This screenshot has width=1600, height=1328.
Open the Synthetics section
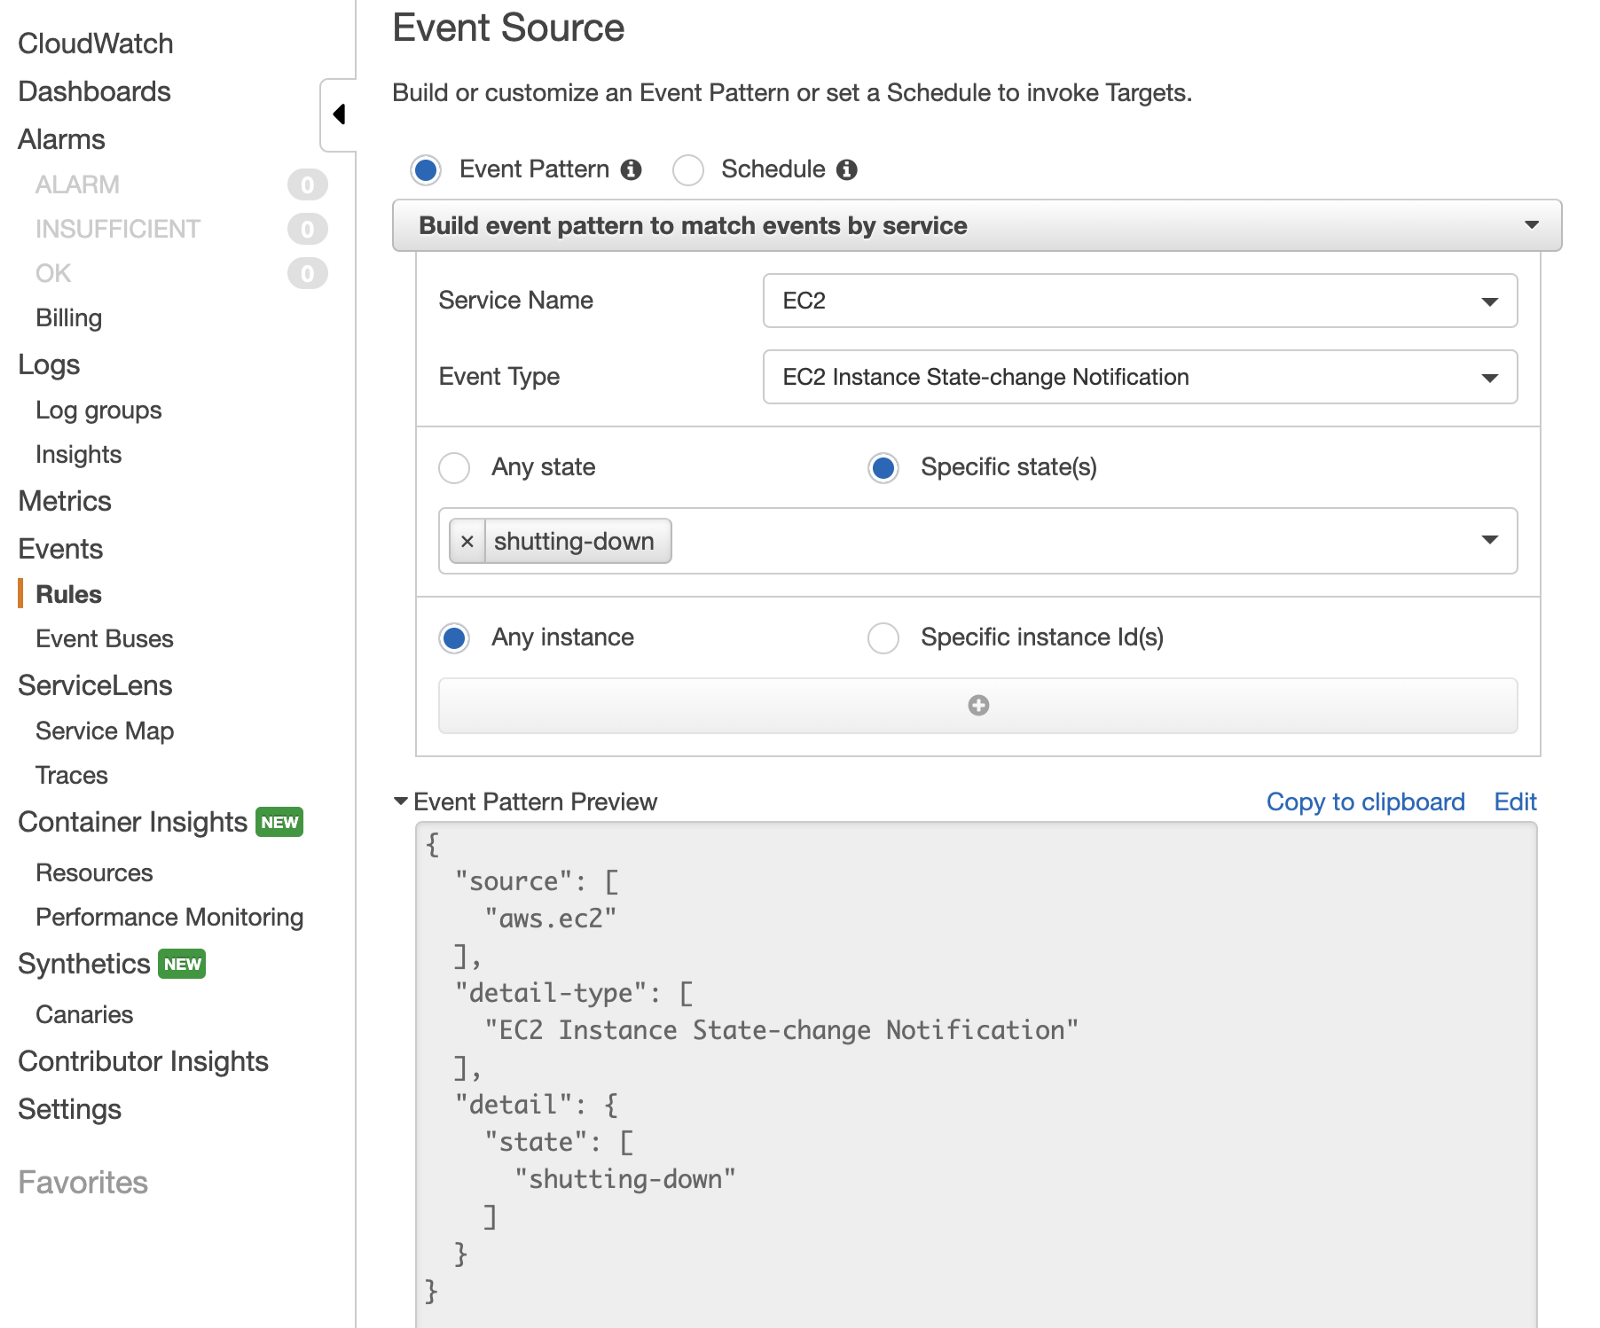[x=84, y=964]
